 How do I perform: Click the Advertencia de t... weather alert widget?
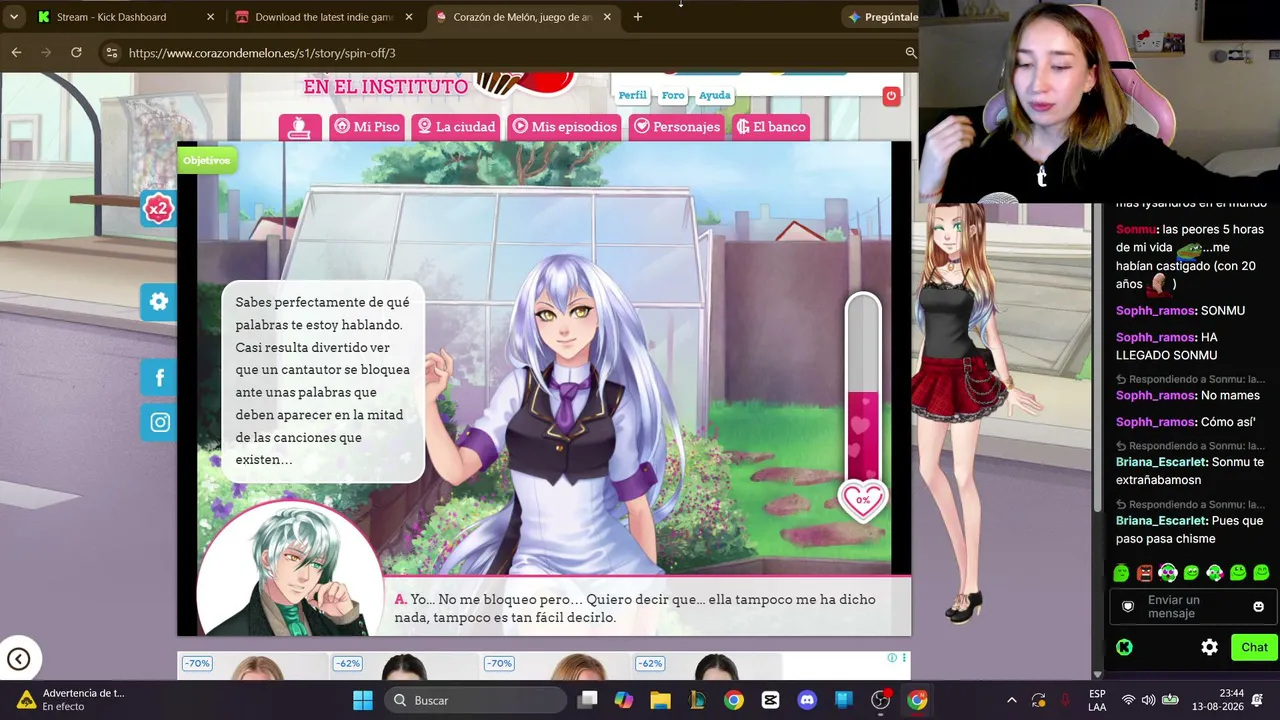[x=70, y=700]
